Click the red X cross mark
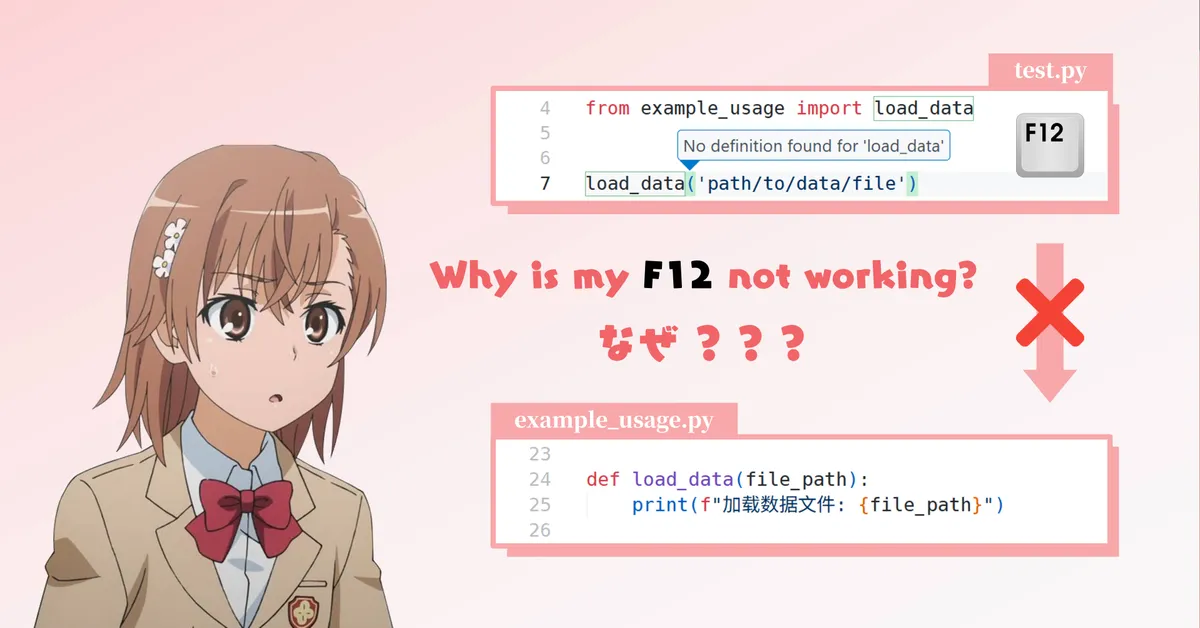The width and height of the screenshot is (1200, 628). point(1049,313)
